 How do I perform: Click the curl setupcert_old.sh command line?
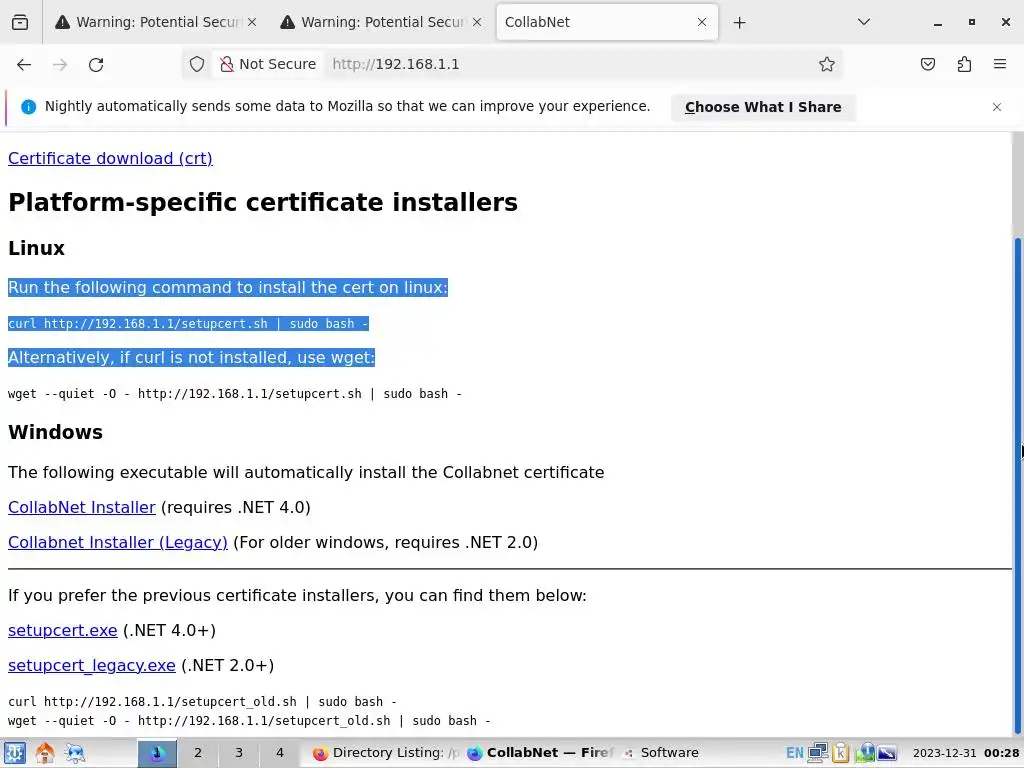click(202, 702)
